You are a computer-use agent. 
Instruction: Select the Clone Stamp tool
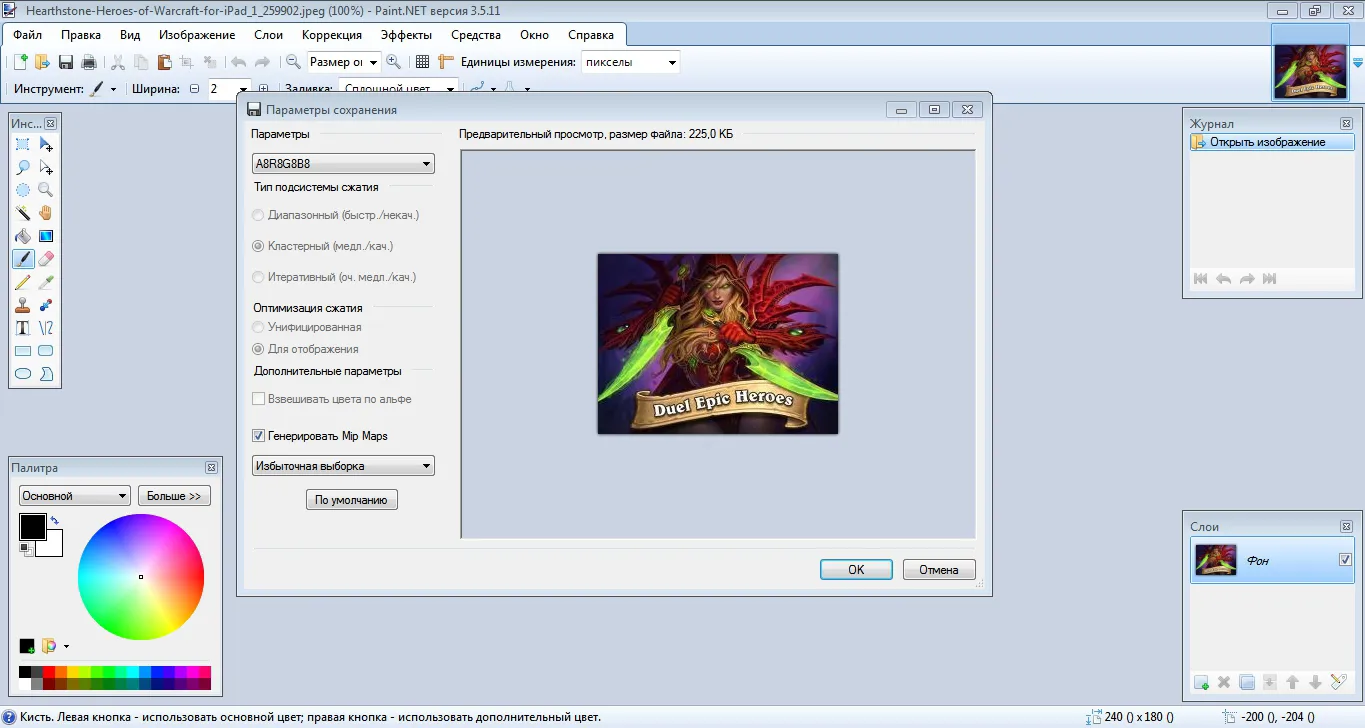coord(23,305)
